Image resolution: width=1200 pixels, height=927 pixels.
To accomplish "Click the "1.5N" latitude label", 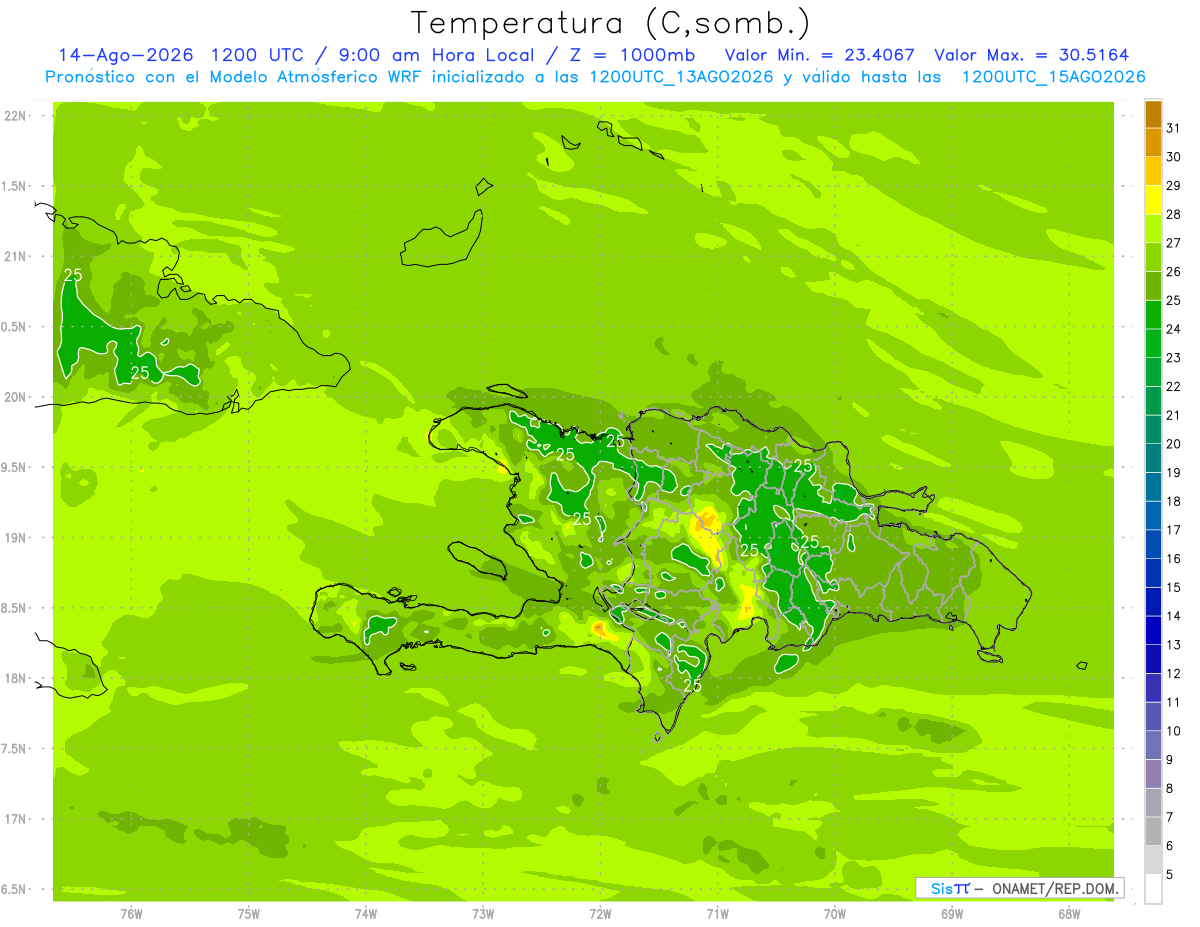I will pyautogui.click(x=13, y=186).
